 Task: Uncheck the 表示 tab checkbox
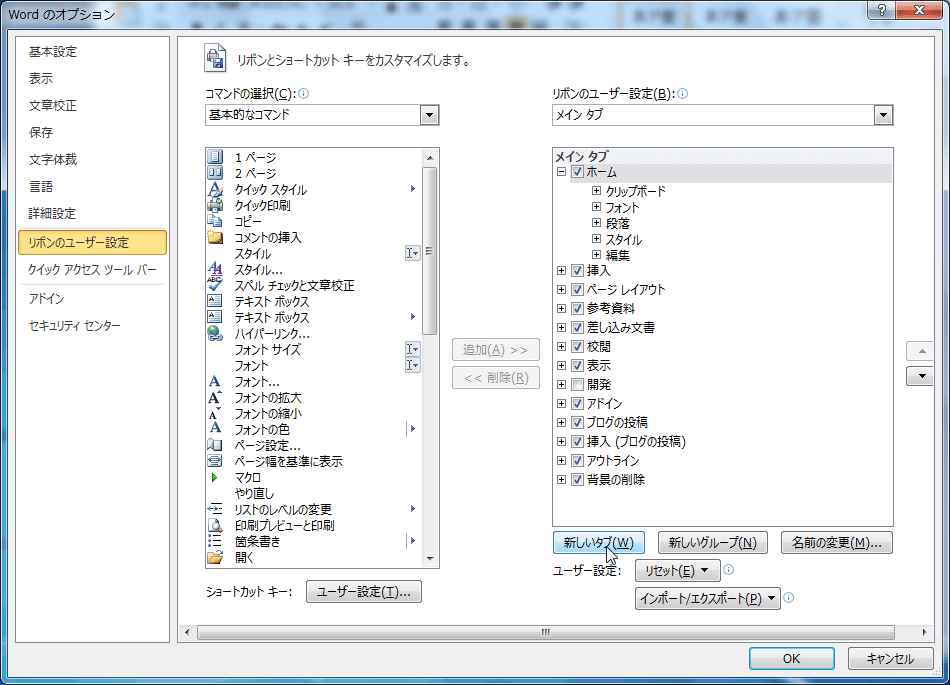(577, 365)
